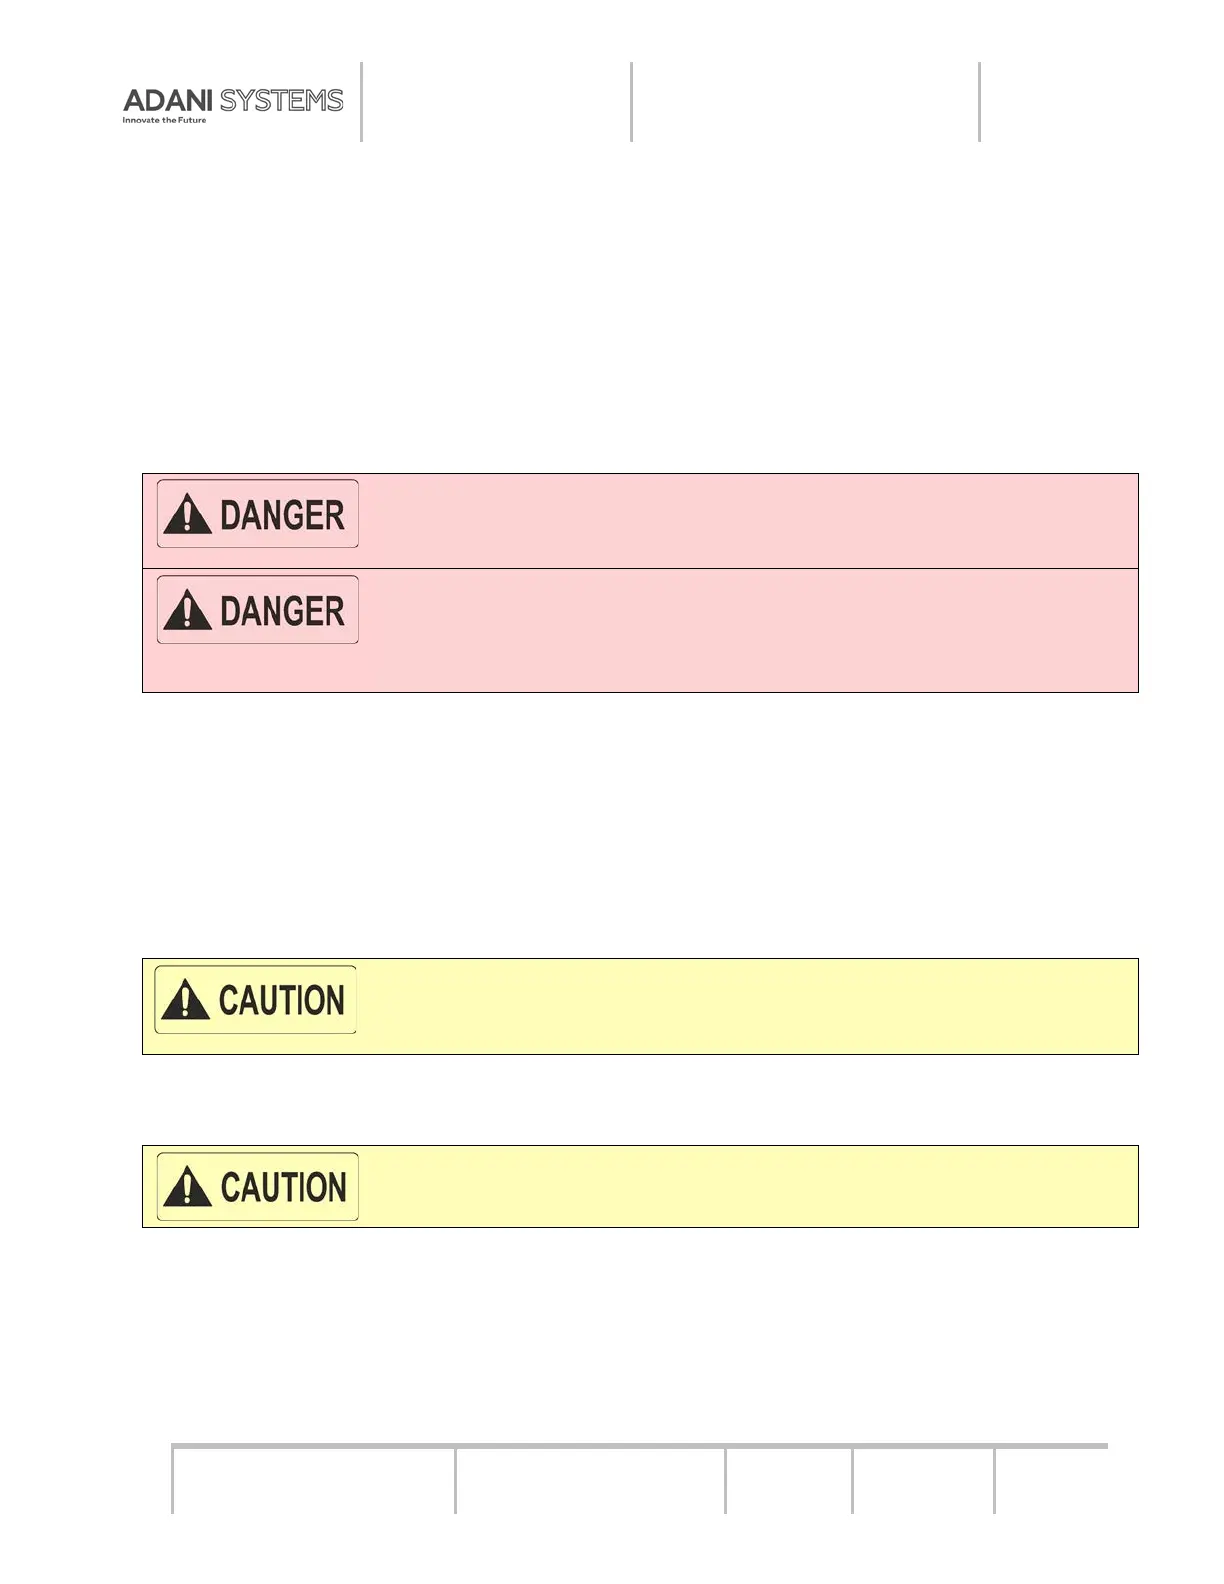Click the warning triangle in the upper CAUTION sign
The height and width of the screenshot is (1584, 1224).
tap(185, 1000)
